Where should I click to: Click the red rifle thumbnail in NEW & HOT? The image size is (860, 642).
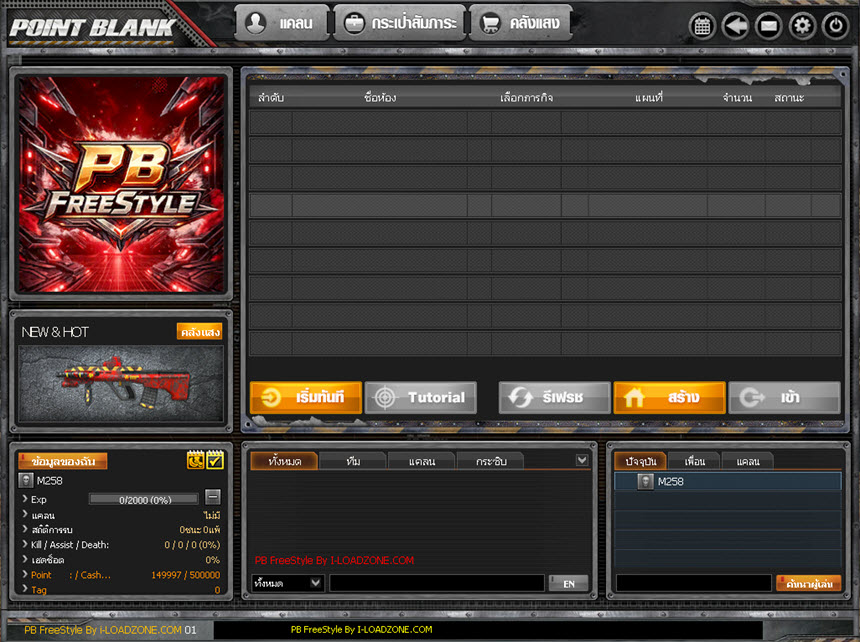pyautogui.click(x=121, y=383)
